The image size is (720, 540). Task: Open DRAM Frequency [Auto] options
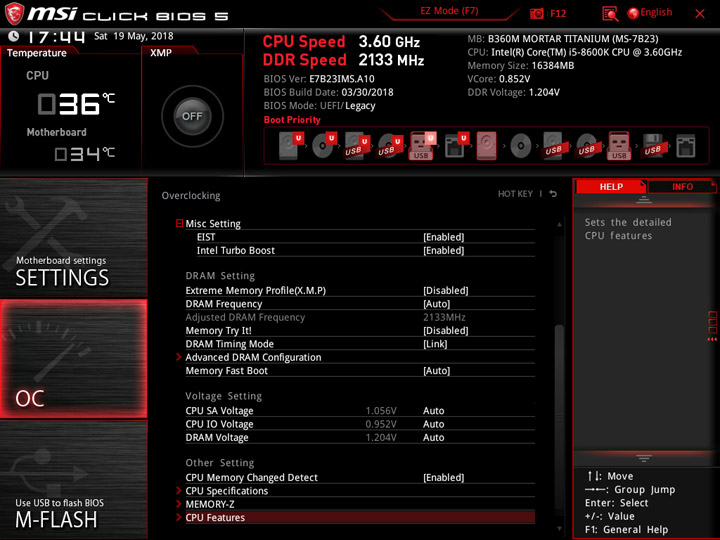click(437, 304)
